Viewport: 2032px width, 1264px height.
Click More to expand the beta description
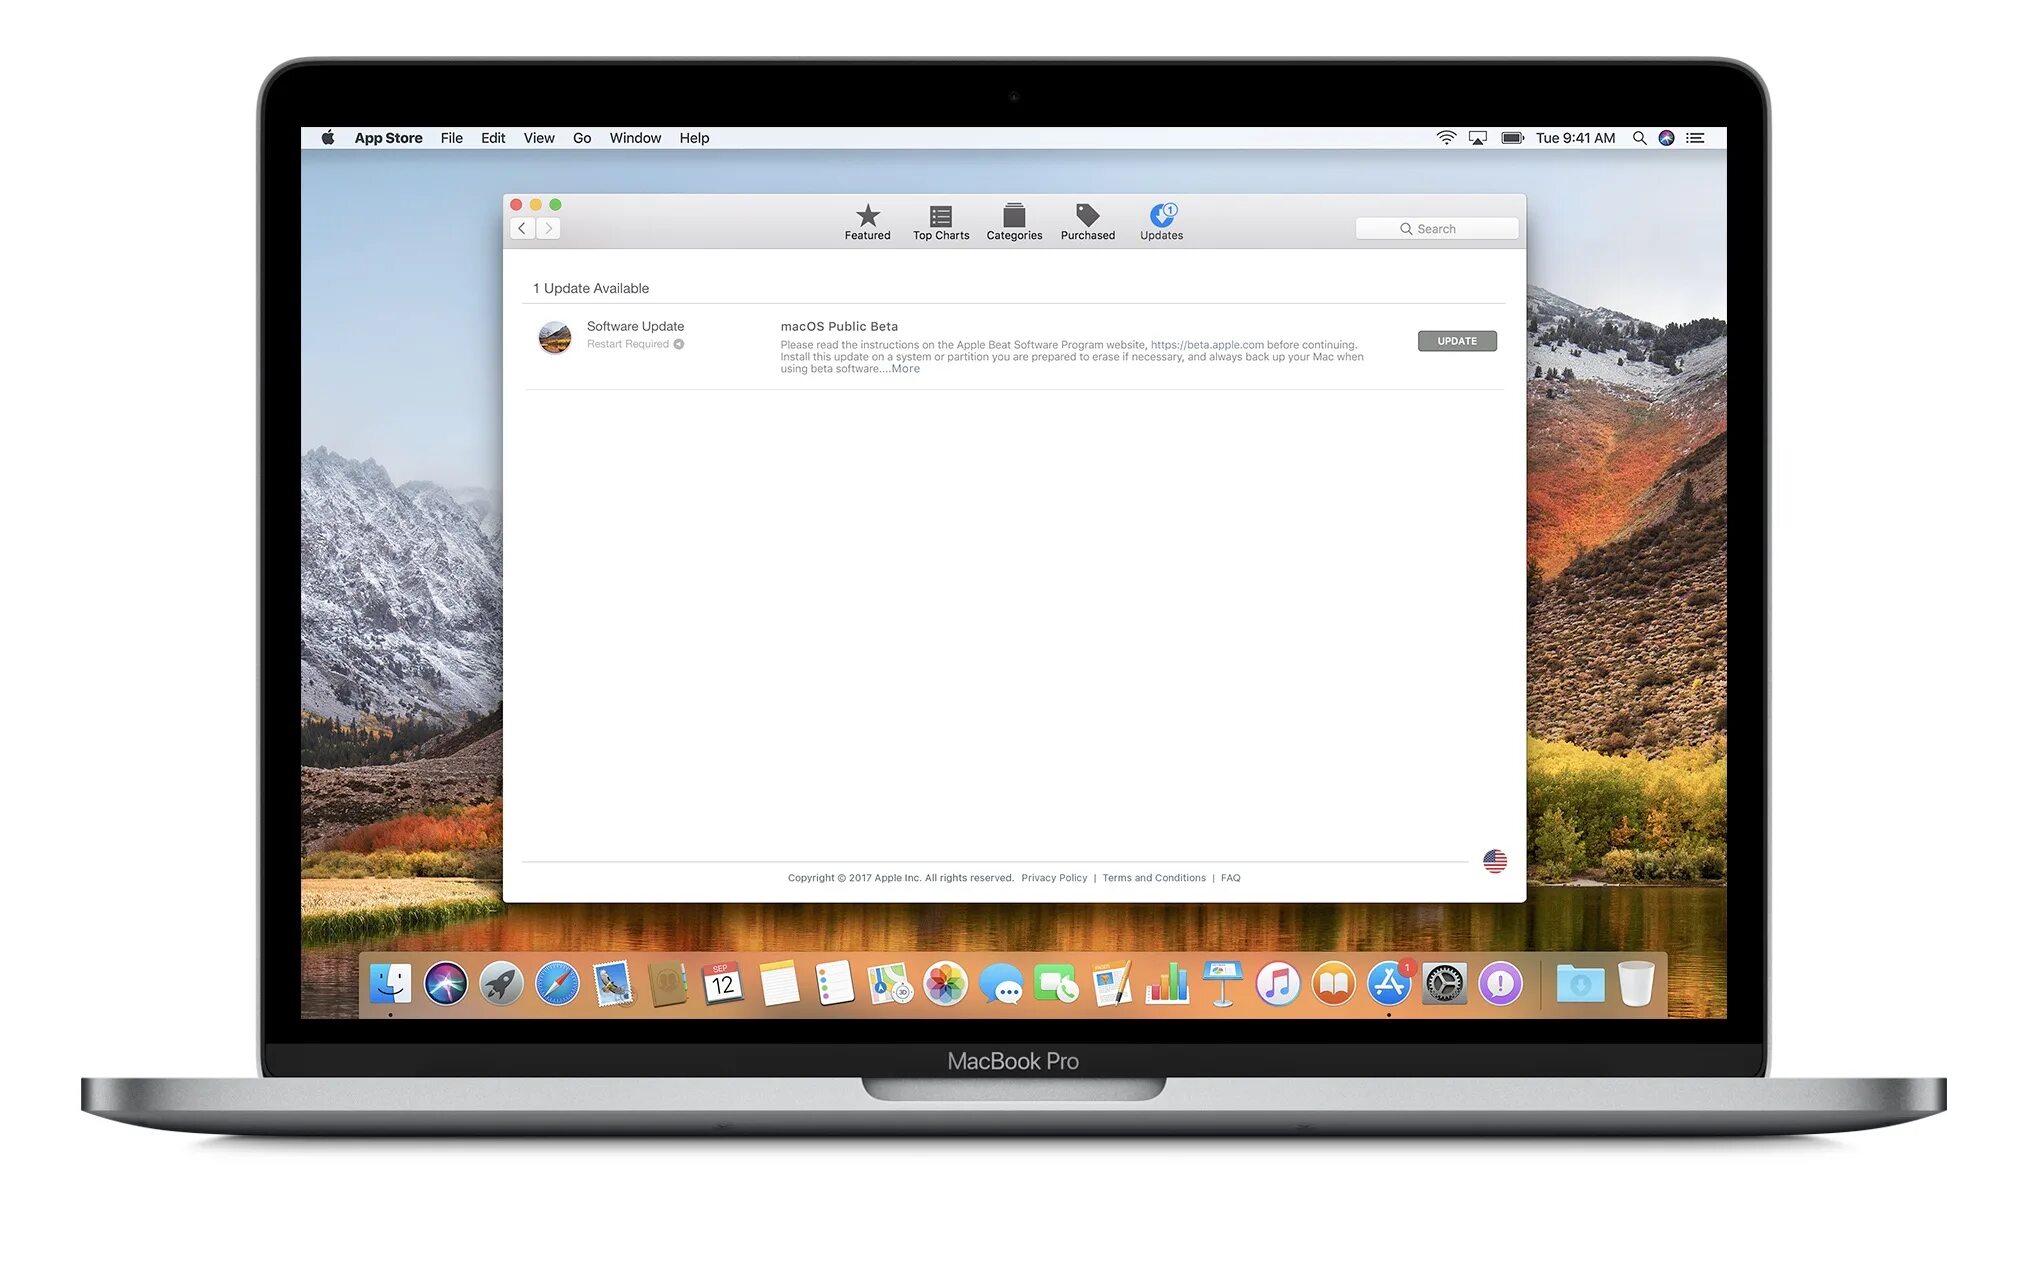[903, 368]
